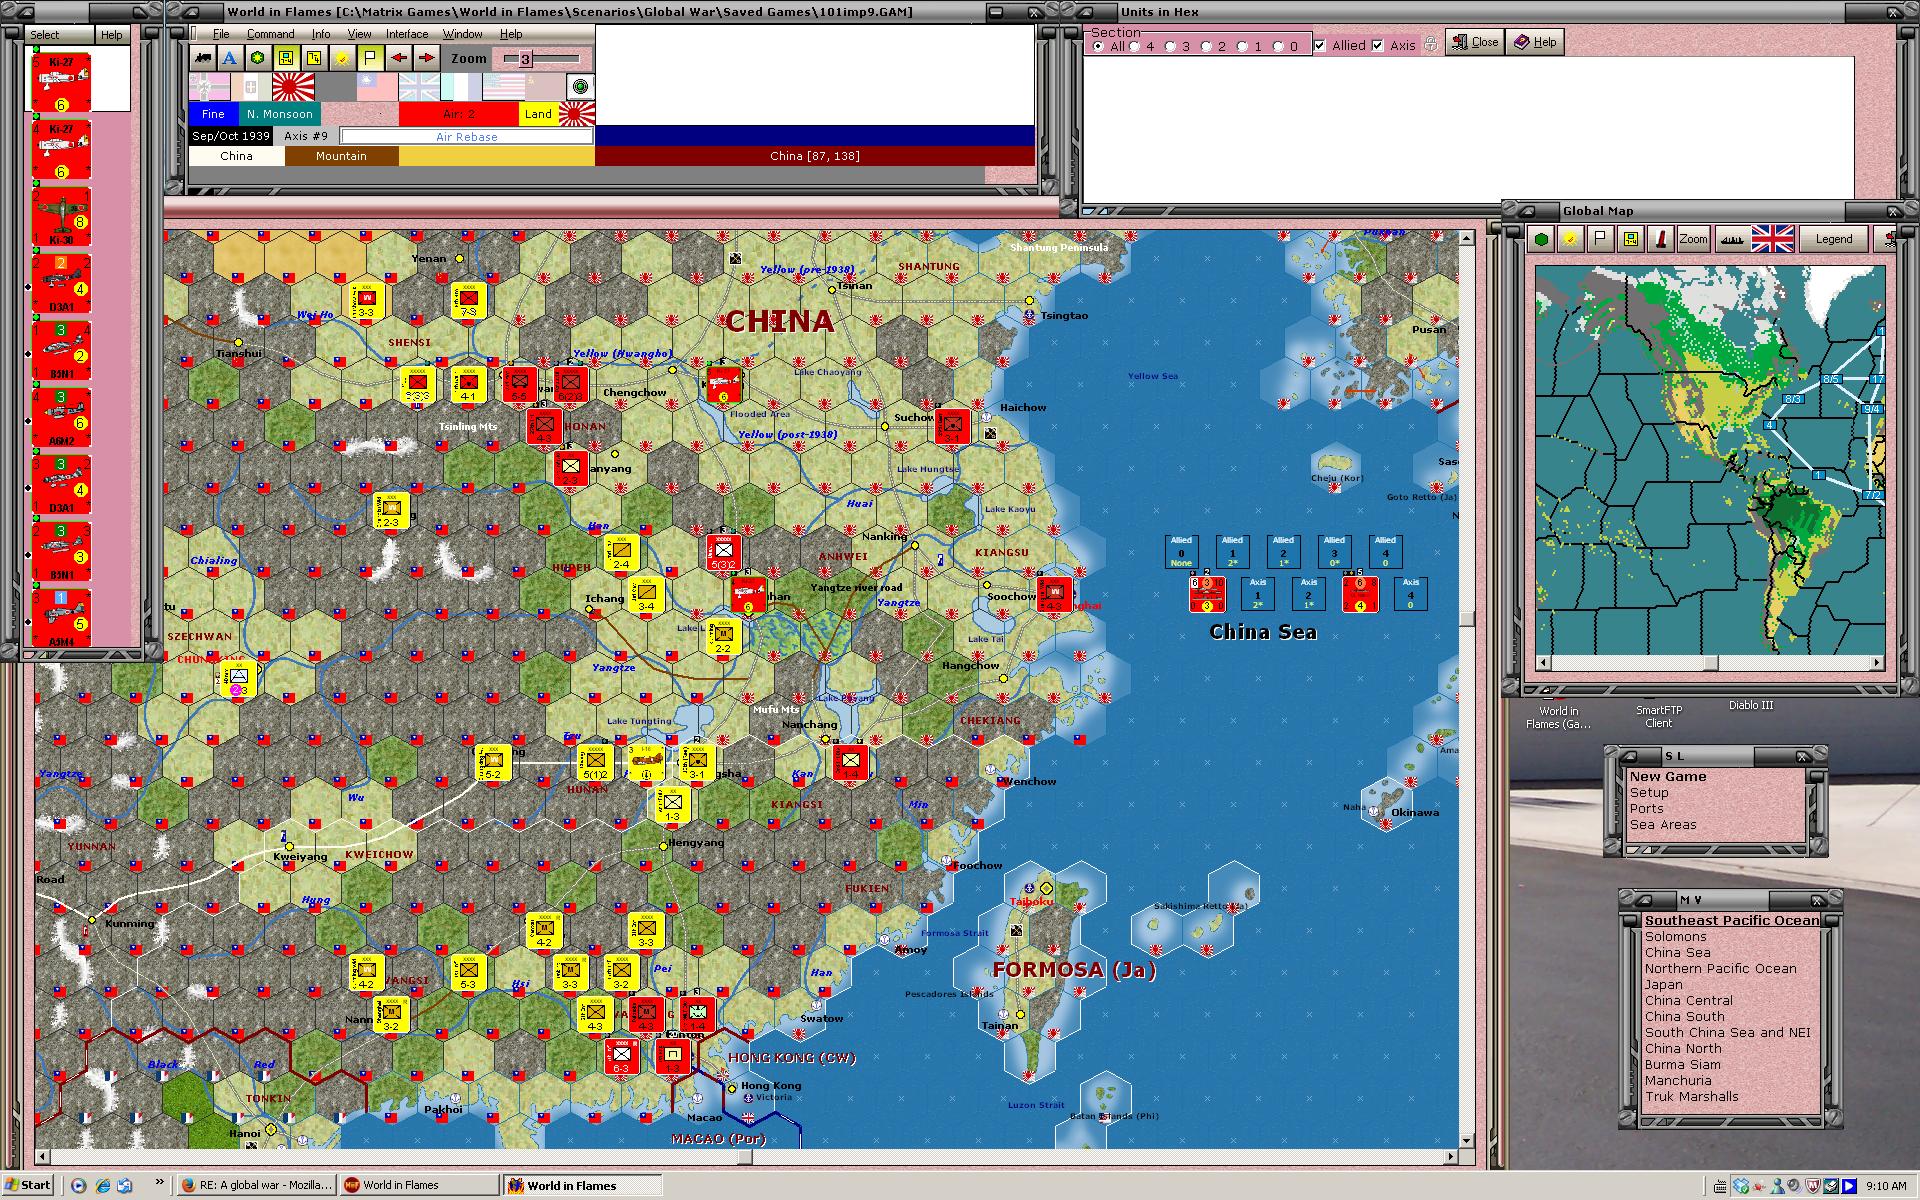
Task: Select the A5M4 unit counter in list
Action: [61, 617]
